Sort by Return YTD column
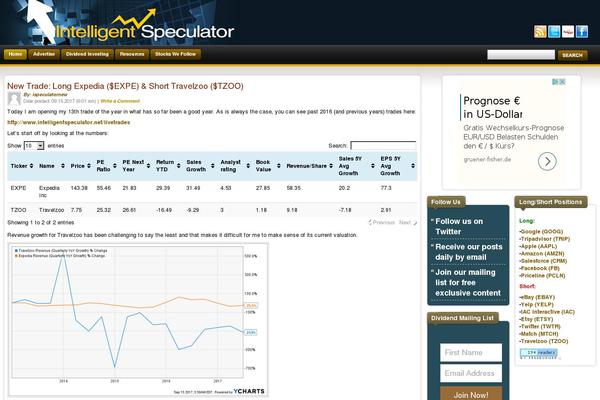 pos(168,166)
